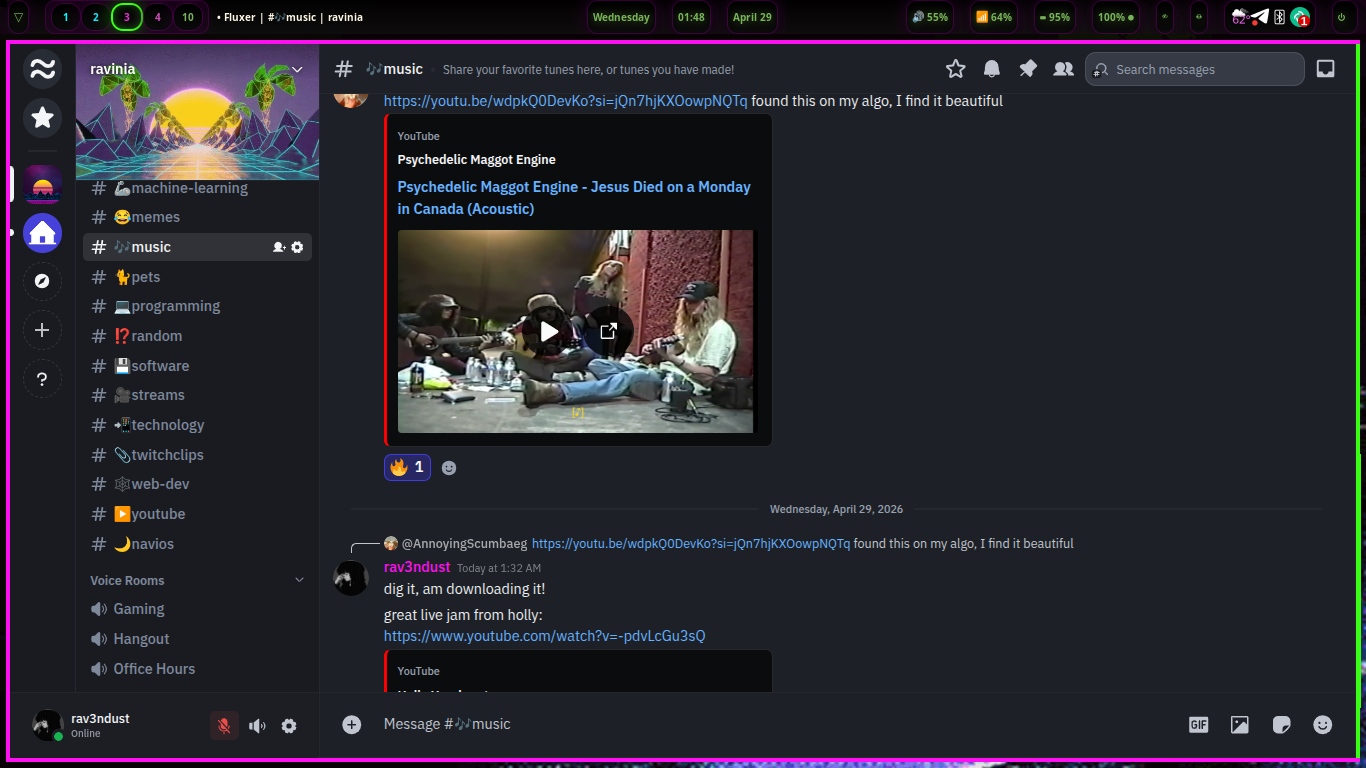The width and height of the screenshot is (1366, 768).
Task: Open the Explore compass icon in sidebar
Action: pyautogui.click(x=42, y=282)
